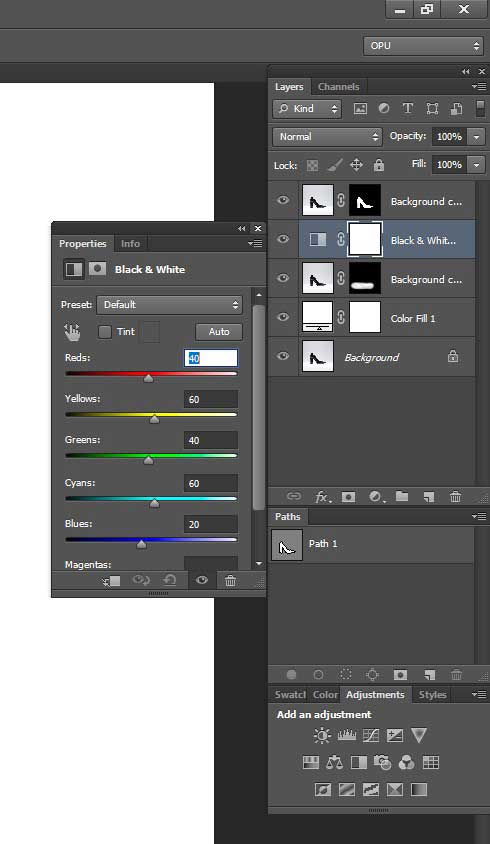Create new fill or adjustment layer icon
Screen dimensions: 490x844
click(x=376, y=497)
